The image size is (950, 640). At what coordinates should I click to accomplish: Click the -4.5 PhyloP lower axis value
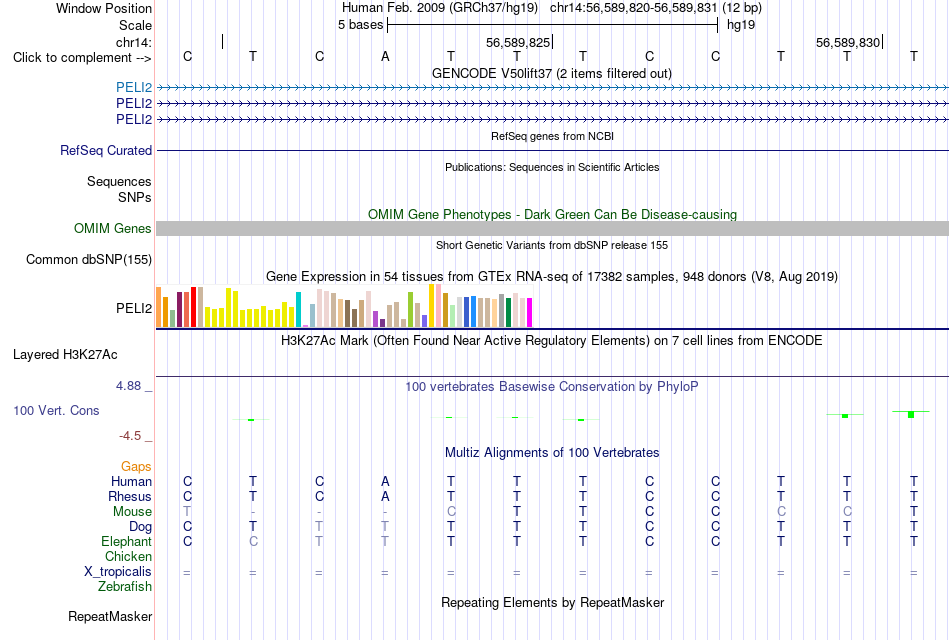[x=130, y=436]
